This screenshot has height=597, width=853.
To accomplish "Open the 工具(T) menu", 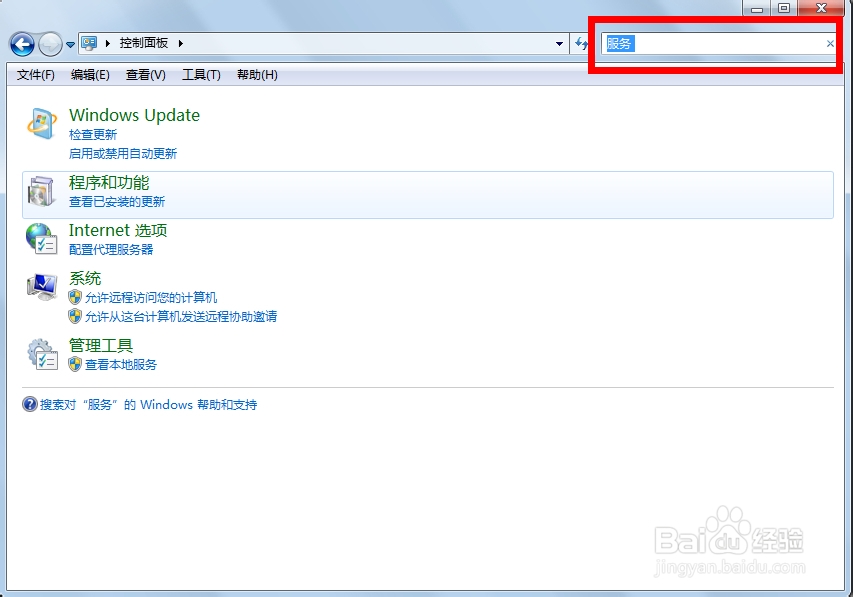I will (201, 75).
